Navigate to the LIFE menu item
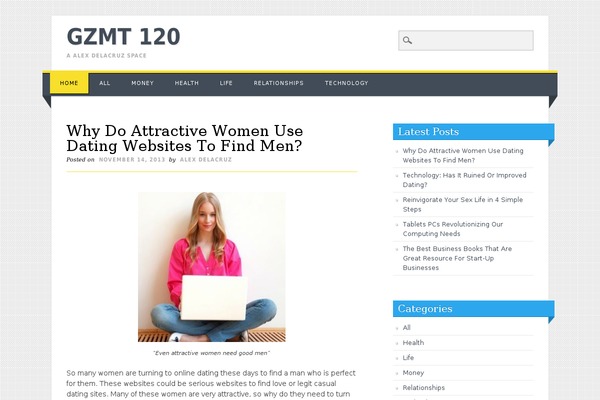 tap(226, 83)
